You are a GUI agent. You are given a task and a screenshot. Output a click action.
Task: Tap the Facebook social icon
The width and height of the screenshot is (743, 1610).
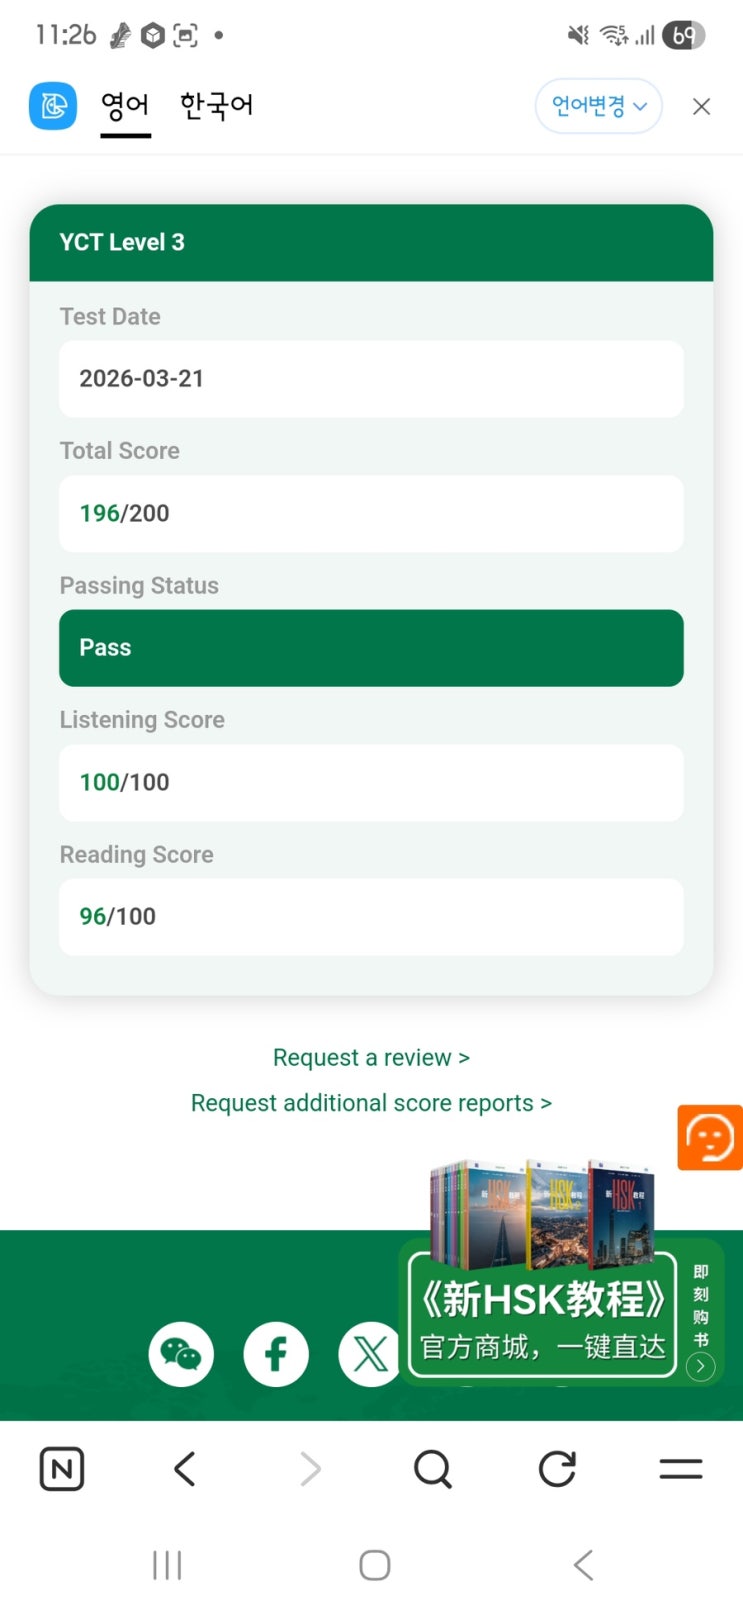point(276,1355)
